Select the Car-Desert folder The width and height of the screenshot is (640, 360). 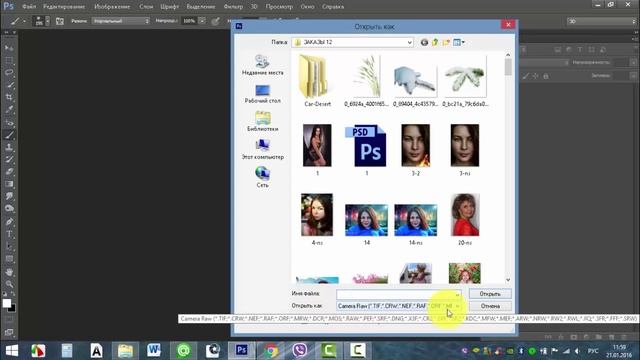[x=317, y=81]
